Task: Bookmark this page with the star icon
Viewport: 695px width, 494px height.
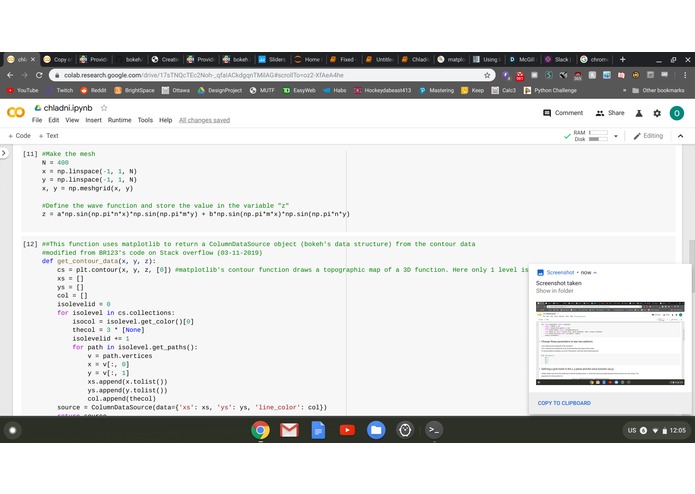Action: 487,75
